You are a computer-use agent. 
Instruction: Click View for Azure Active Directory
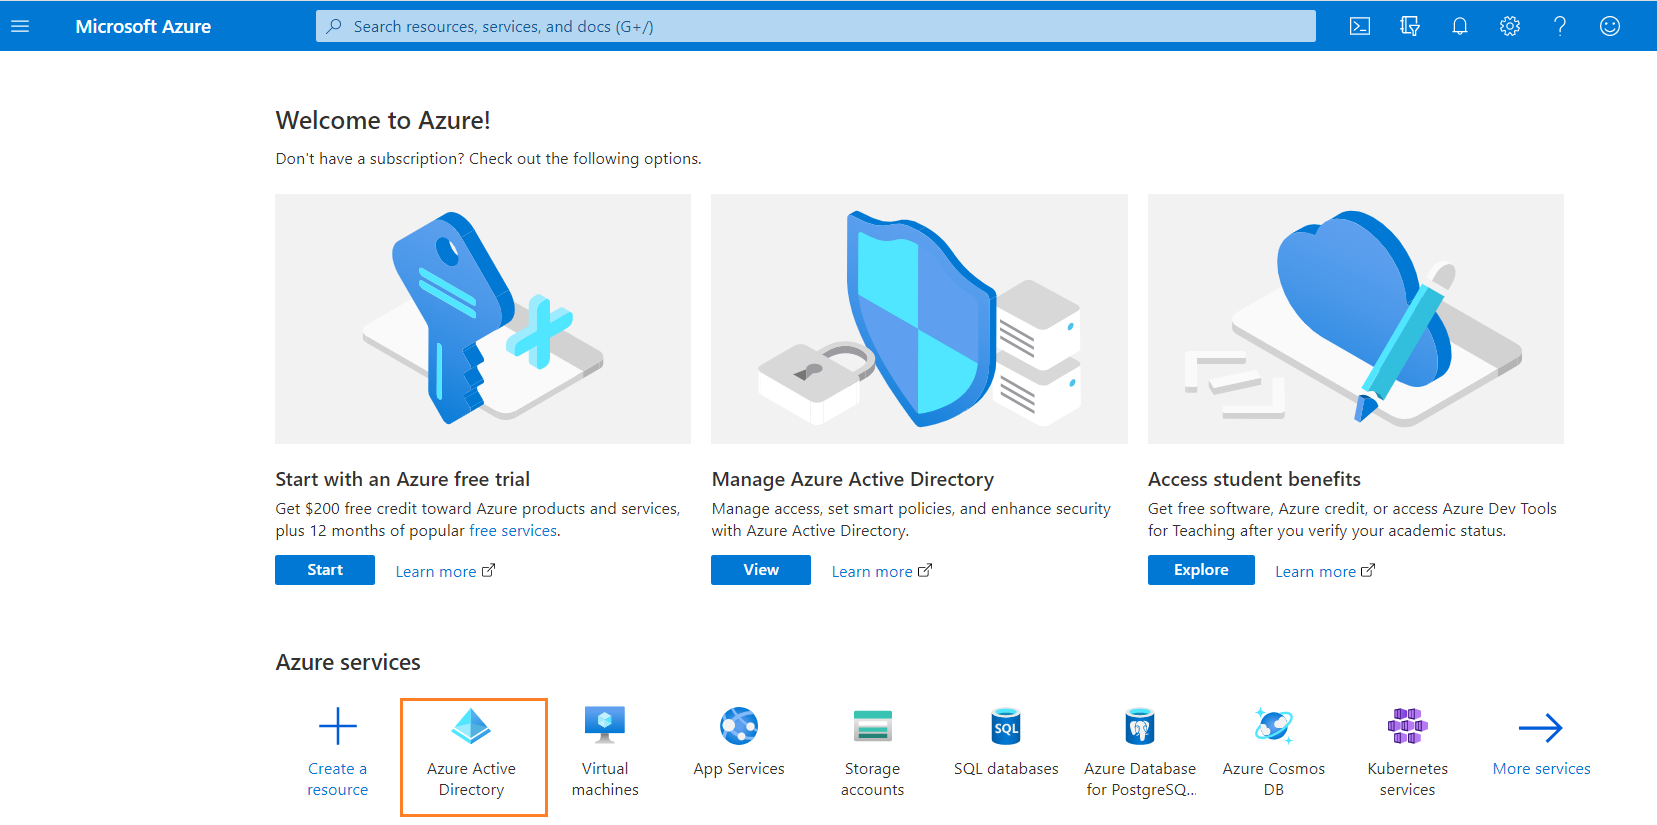tap(760, 570)
